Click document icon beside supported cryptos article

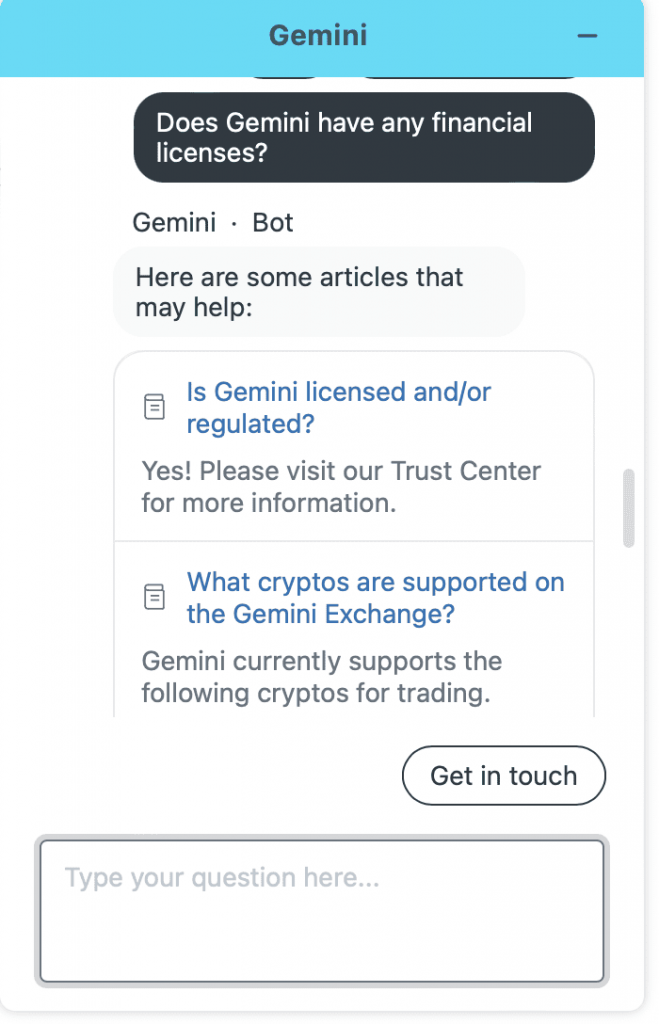[154, 596]
